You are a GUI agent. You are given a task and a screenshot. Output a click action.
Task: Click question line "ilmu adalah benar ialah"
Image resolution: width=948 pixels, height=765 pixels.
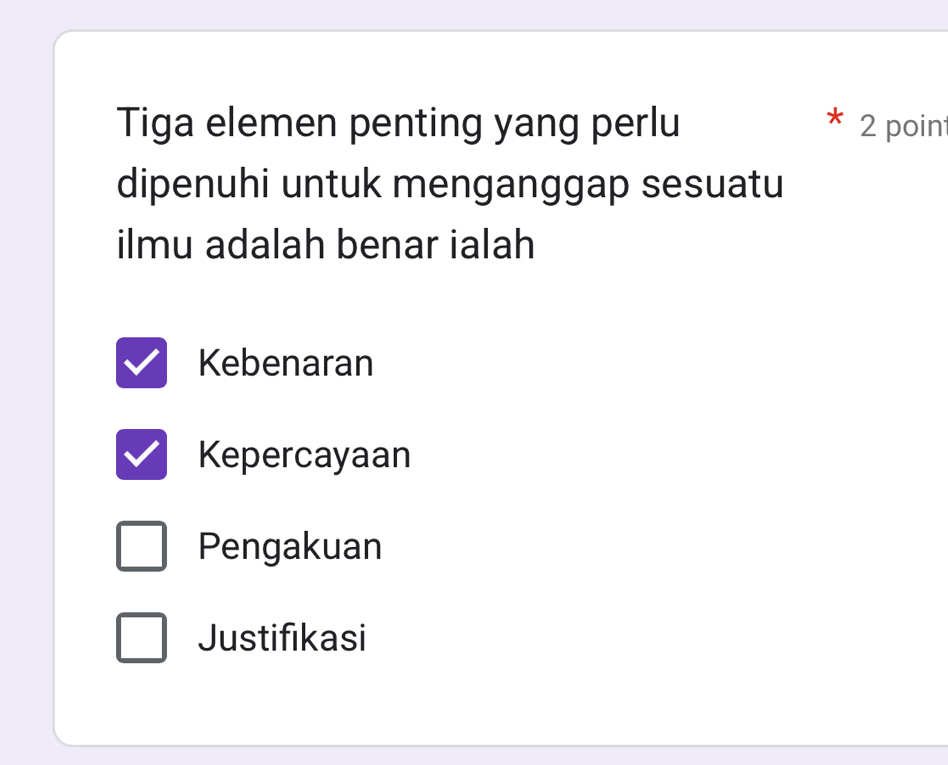[326, 245]
